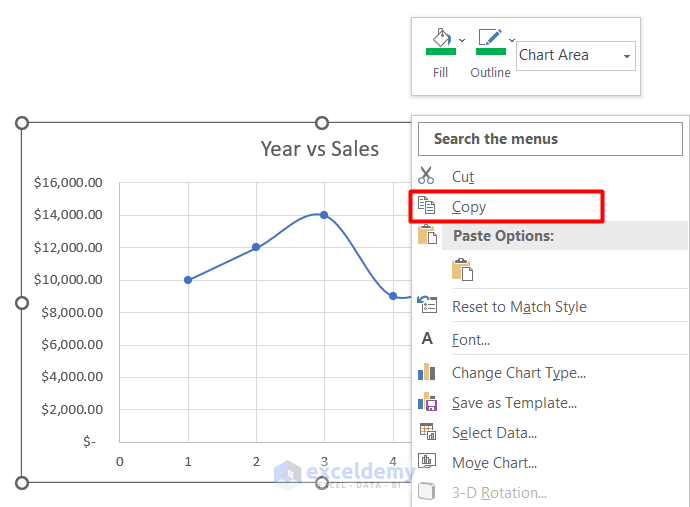Screen dimensions: 690x507
Task: Click the Fill label text
Action: (x=440, y=72)
